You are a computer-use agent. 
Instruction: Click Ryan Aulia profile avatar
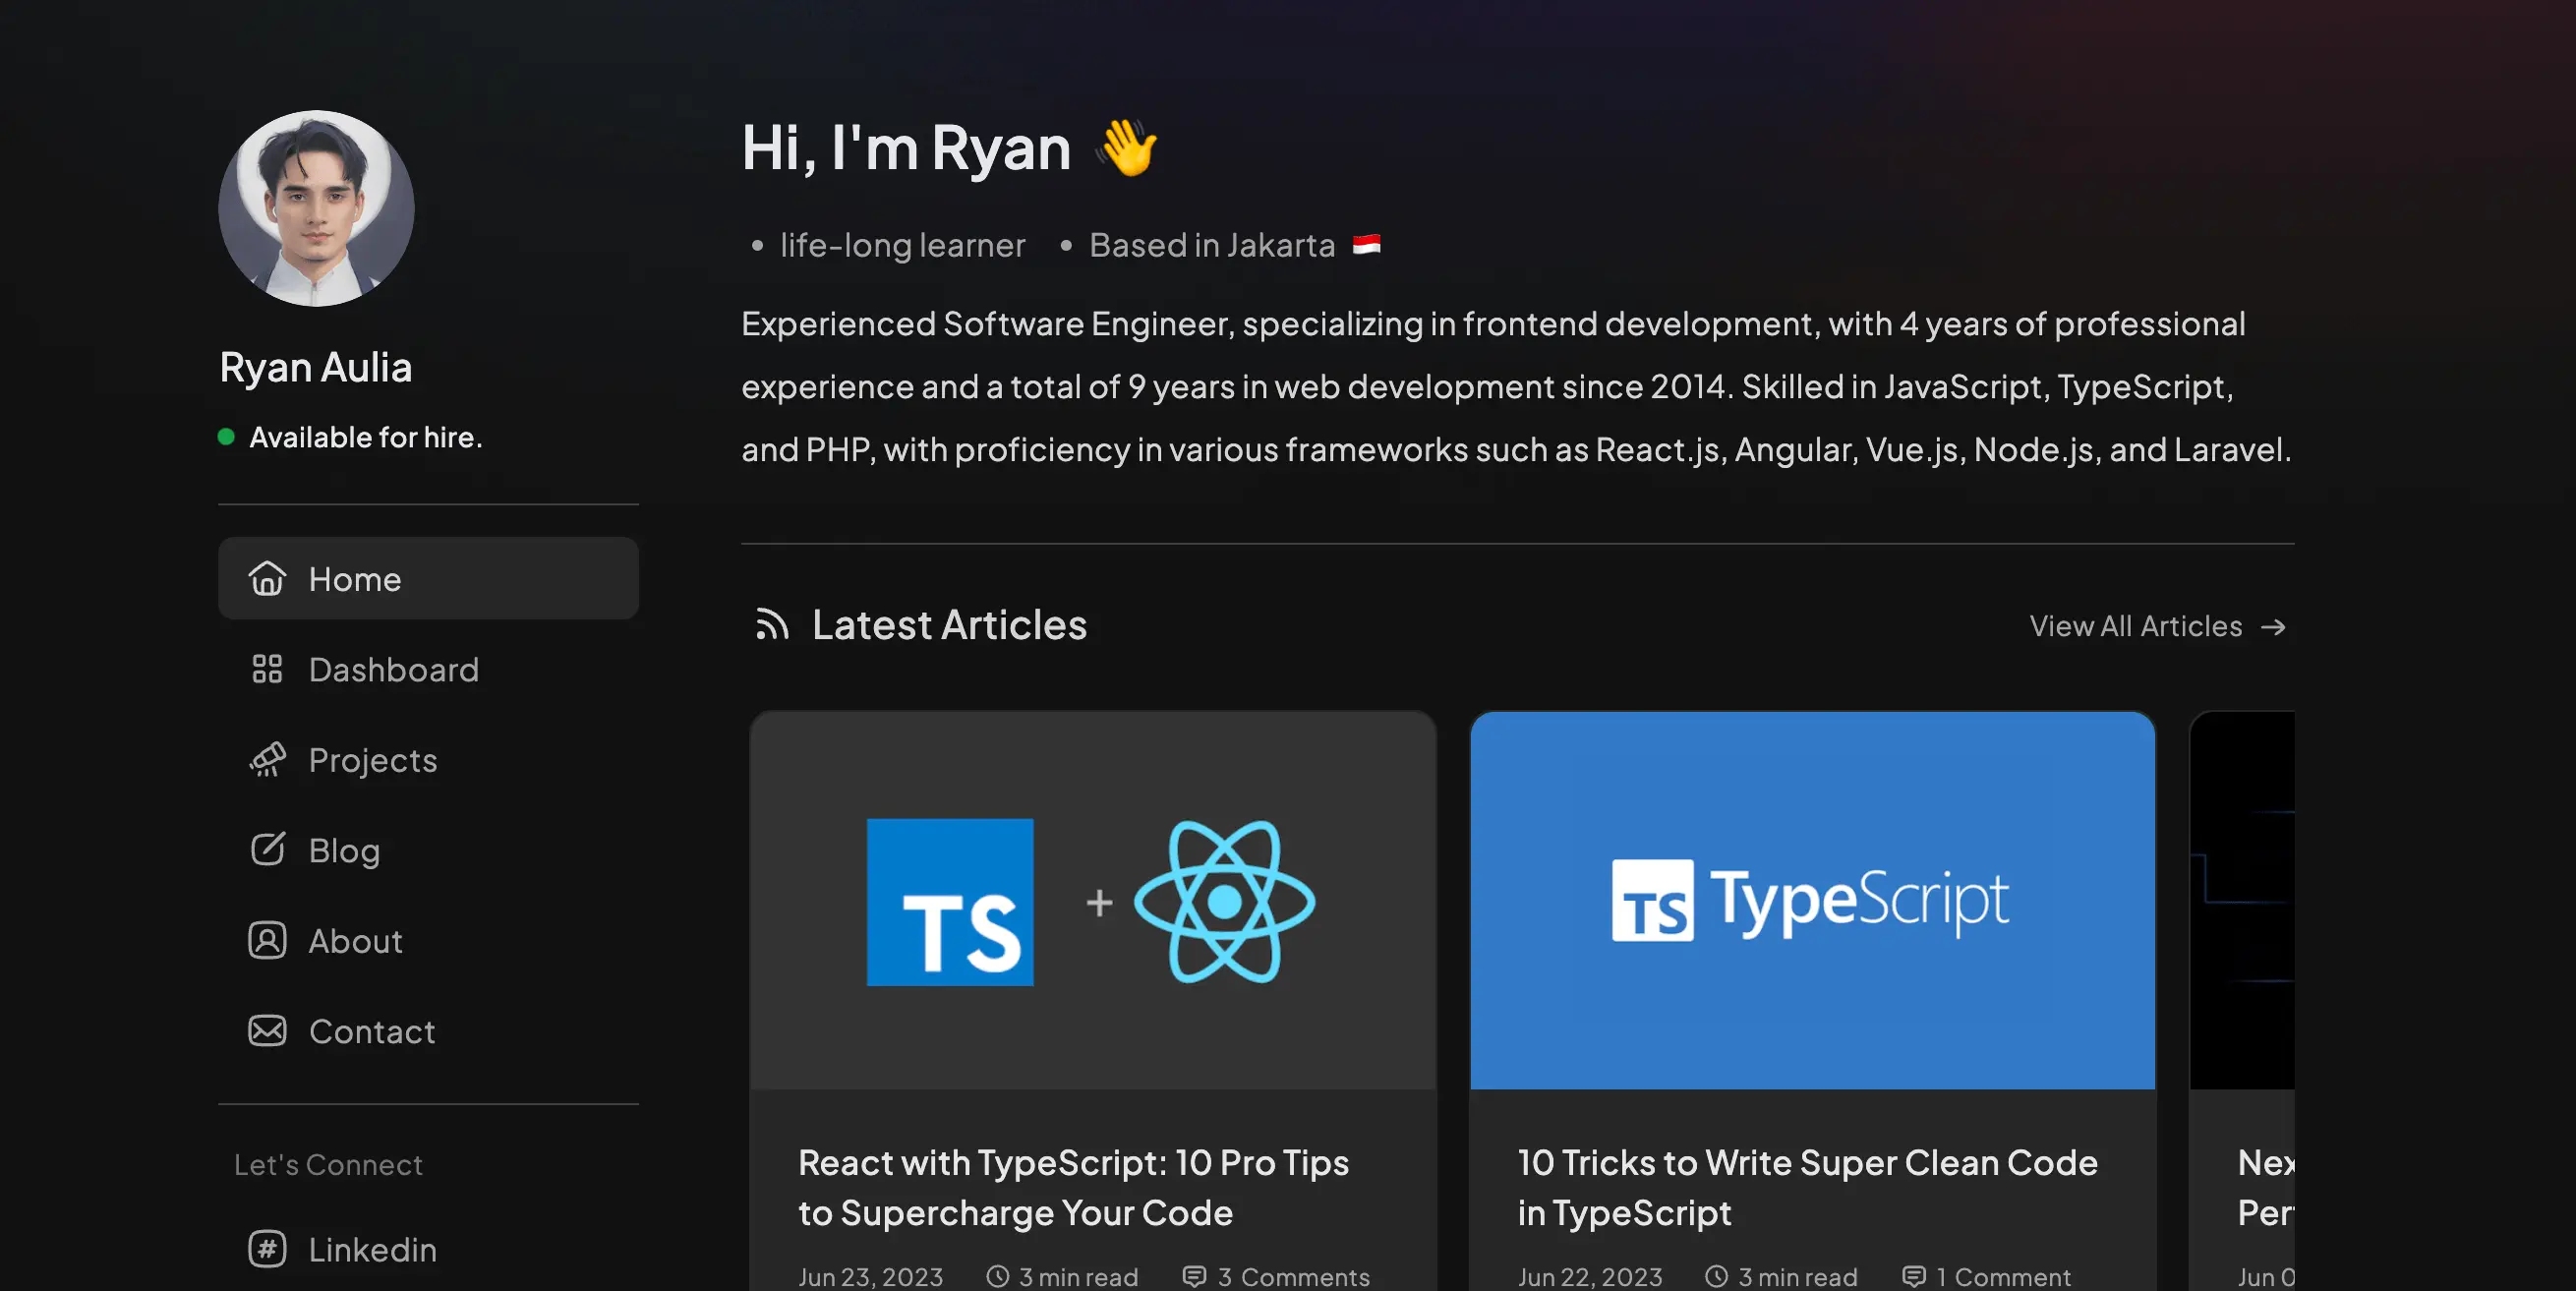point(316,208)
